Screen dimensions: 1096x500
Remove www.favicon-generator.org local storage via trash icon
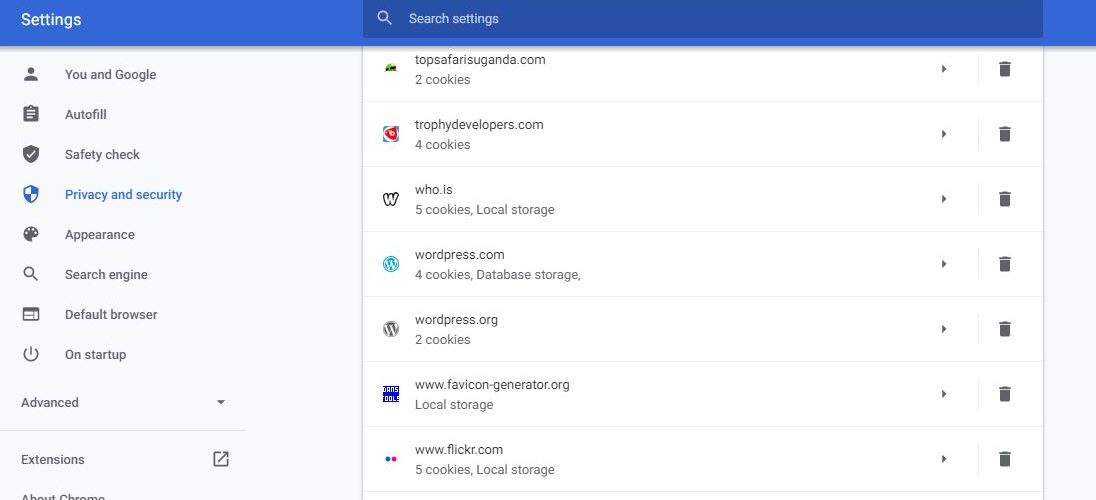click(x=1004, y=394)
